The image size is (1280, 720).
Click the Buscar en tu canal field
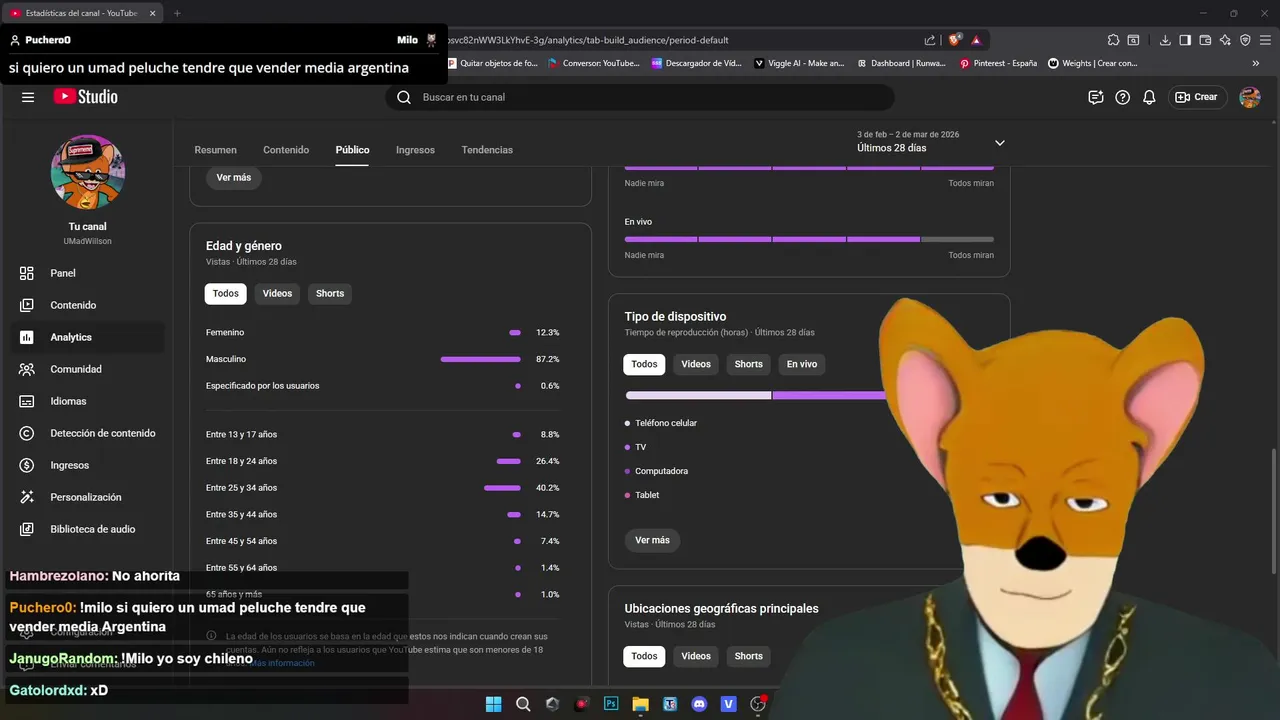tap(640, 97)
